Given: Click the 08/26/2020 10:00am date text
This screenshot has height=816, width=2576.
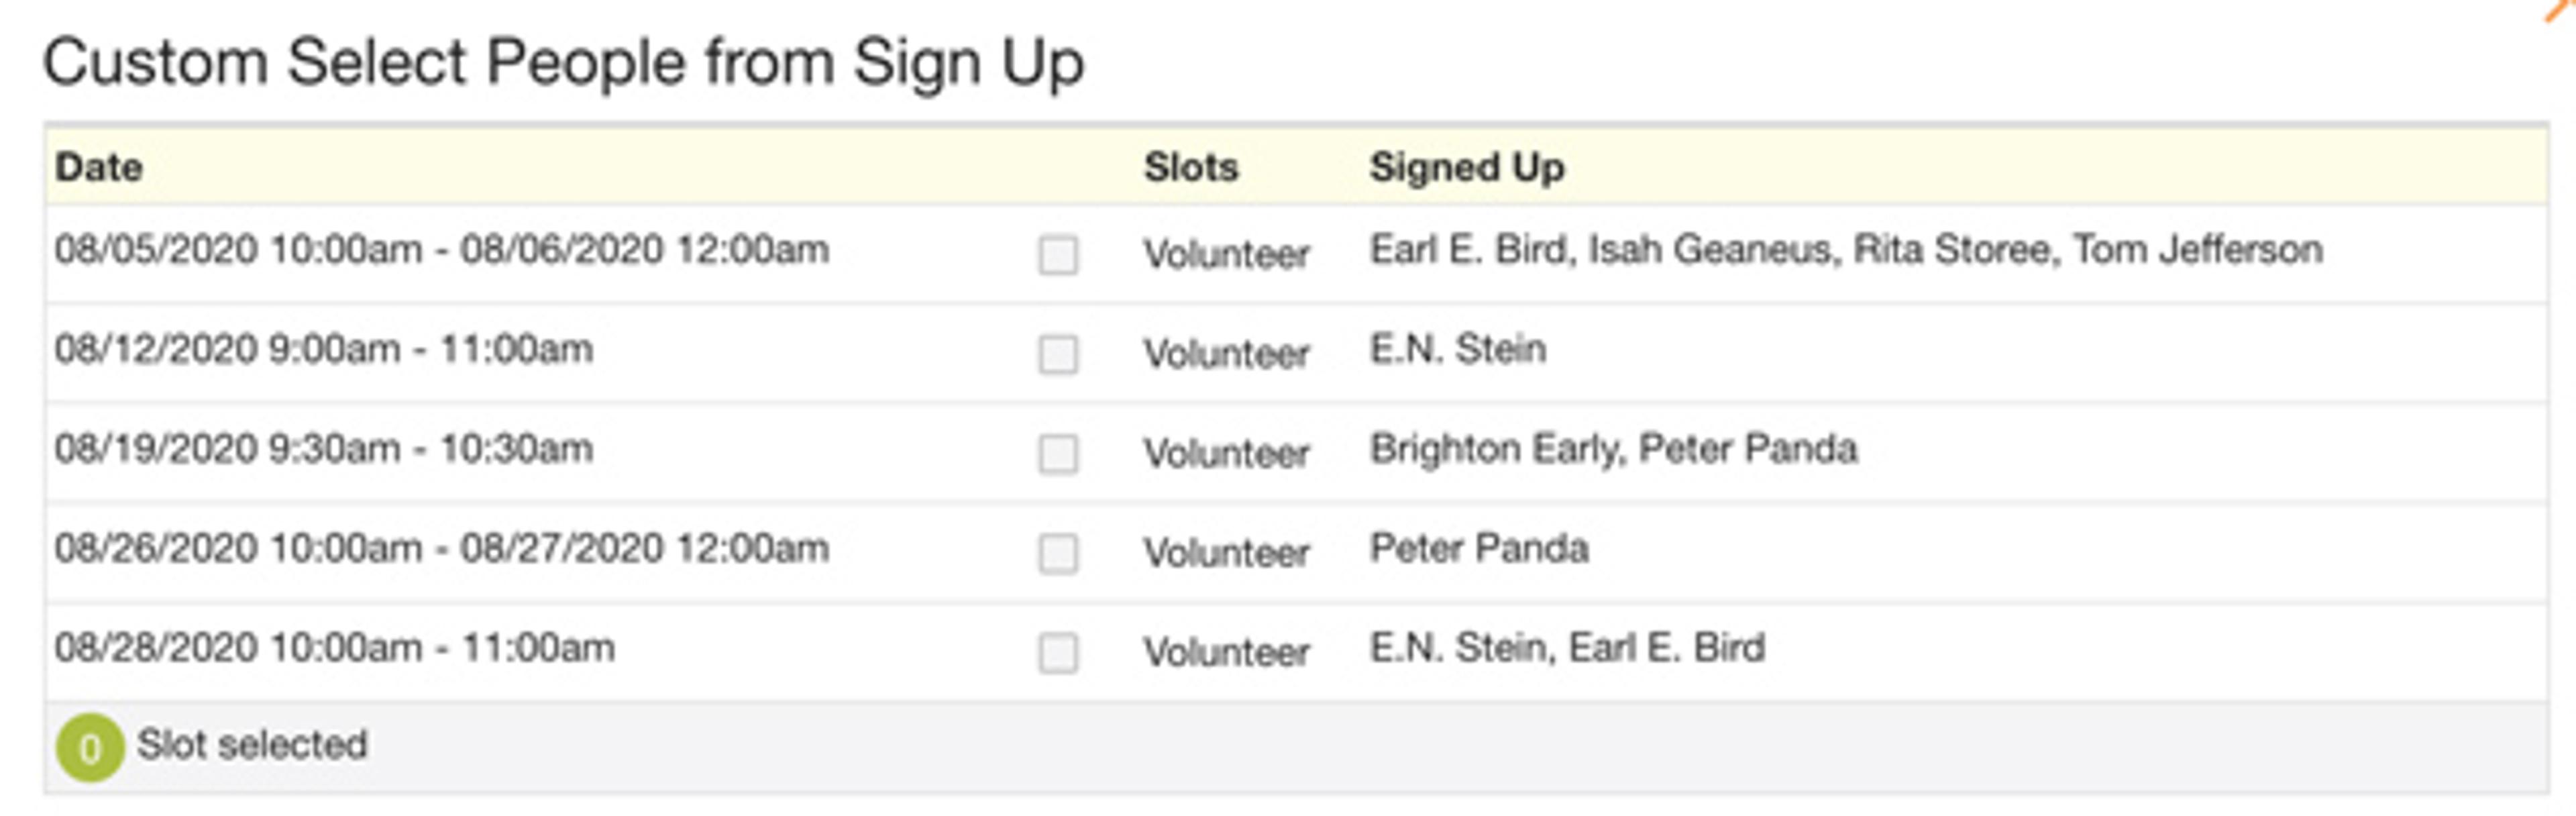Looking at the screenshot, I should pyautogui.click(x=441, y=548).
